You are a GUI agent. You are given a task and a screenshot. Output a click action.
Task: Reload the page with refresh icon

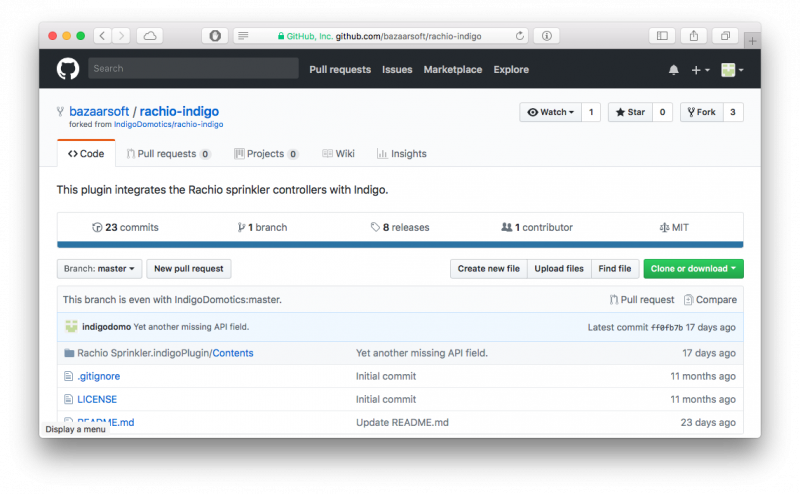(519, 36)
